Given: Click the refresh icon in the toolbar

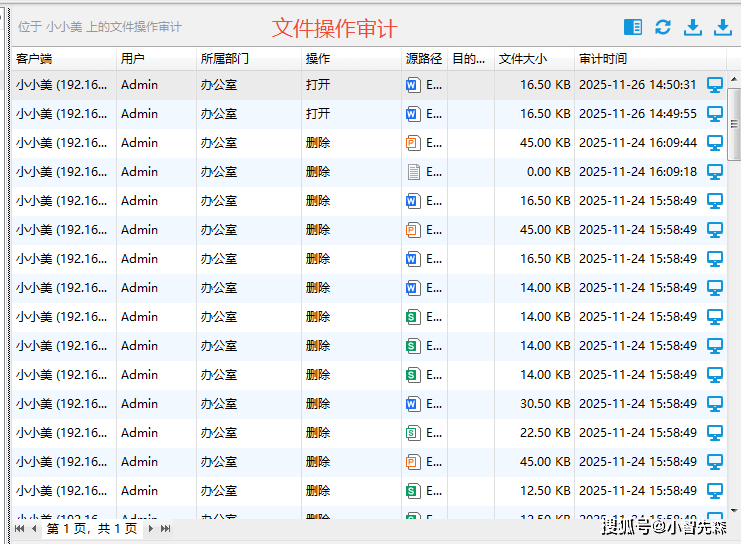Looking at the screenshot, I should (663, 27).
